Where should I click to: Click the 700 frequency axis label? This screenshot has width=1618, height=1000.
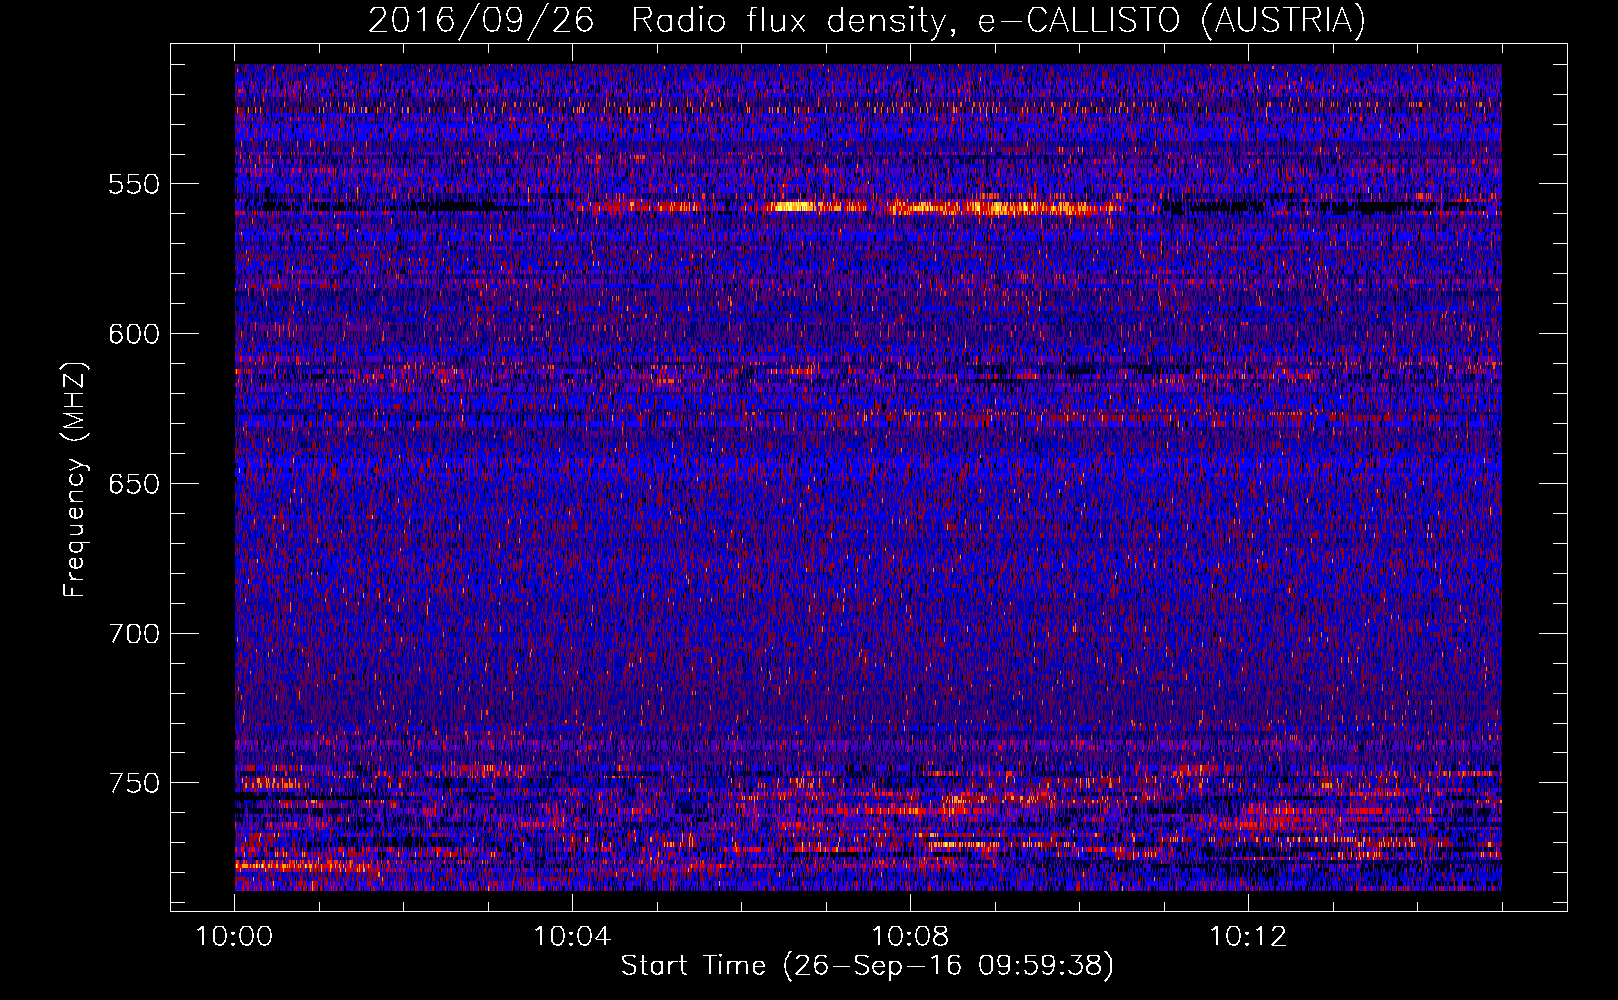pyautogui.click(x=134, y=634)
